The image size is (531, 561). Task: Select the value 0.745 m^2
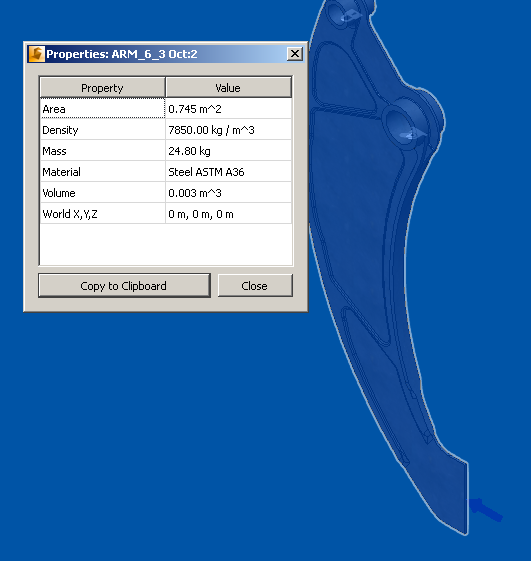pyautogui.click(x=228, y=108)
